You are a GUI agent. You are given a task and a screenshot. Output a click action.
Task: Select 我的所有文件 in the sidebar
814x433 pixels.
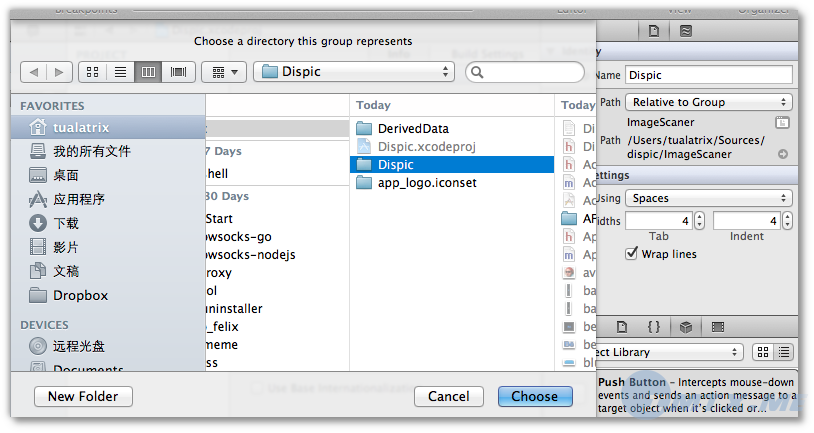click(108, 151)
